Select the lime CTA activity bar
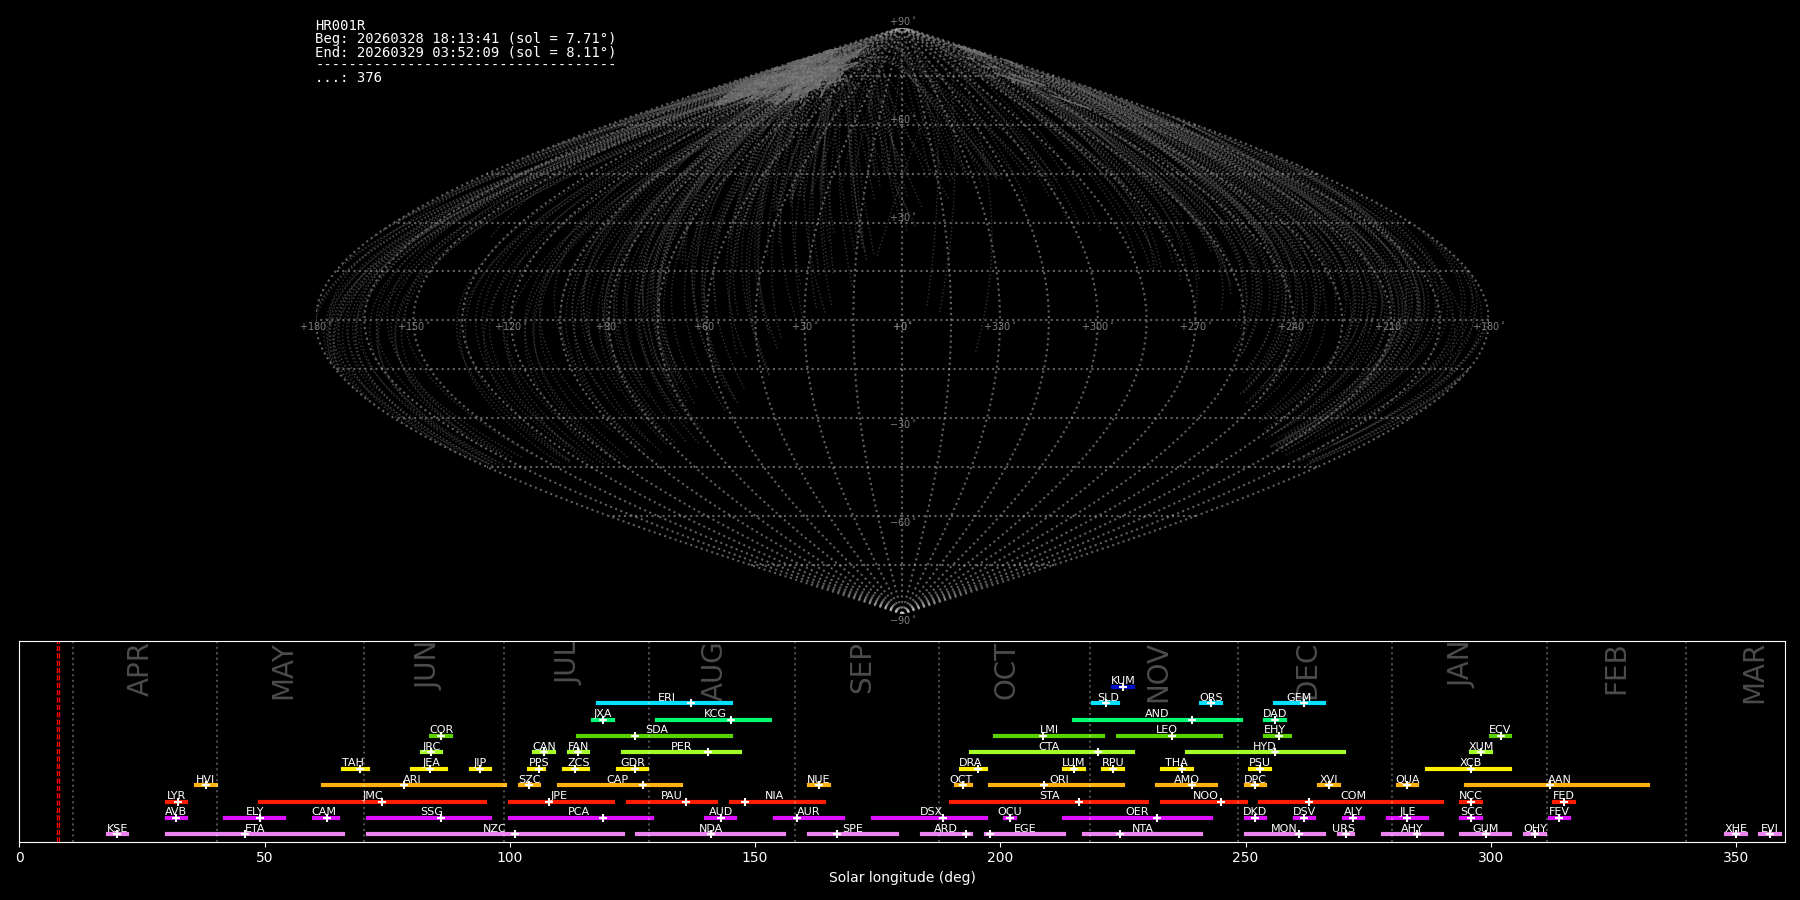This screenshot has height=900, width=1800. pos(1052,752)
